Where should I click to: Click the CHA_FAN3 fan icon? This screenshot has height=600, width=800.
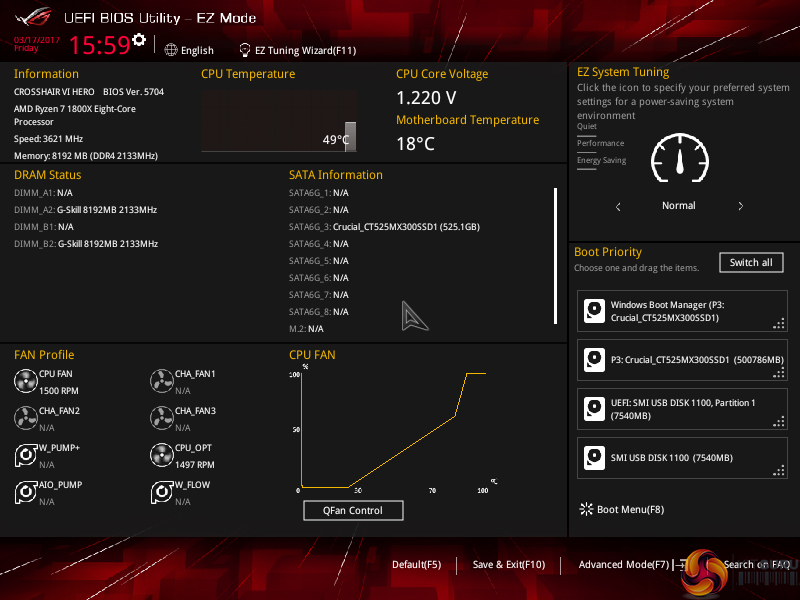click(x=162, y=418)
